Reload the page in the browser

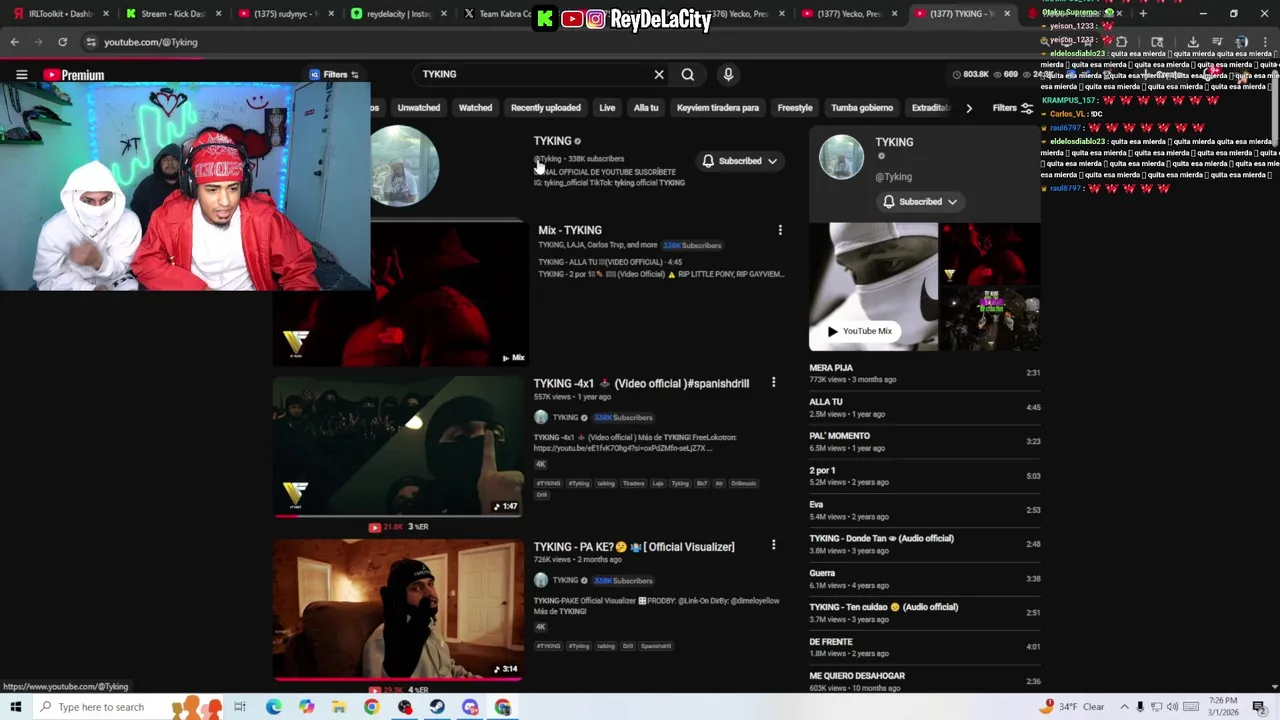62,42
